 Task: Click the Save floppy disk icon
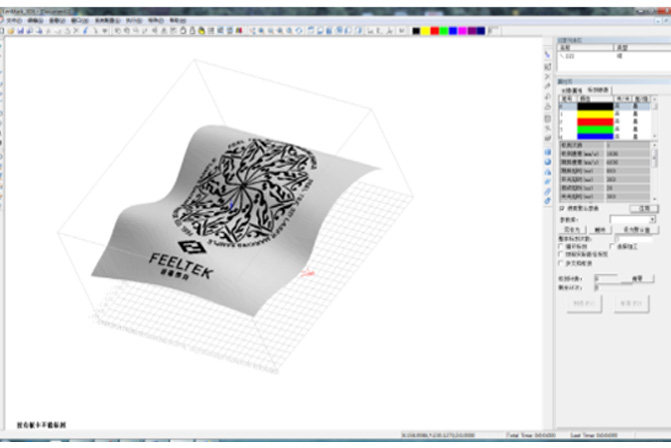20,31
